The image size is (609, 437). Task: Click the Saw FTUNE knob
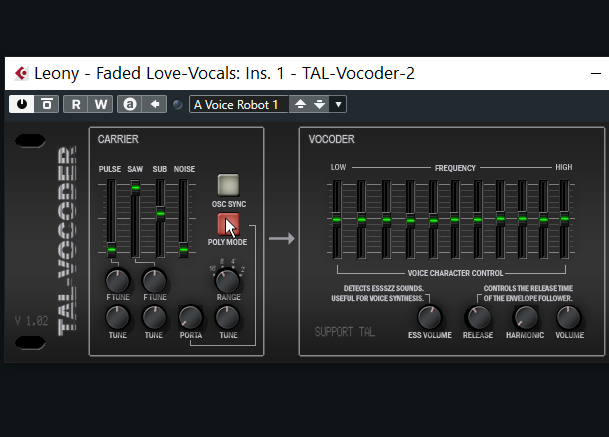[x=154, y=280]
